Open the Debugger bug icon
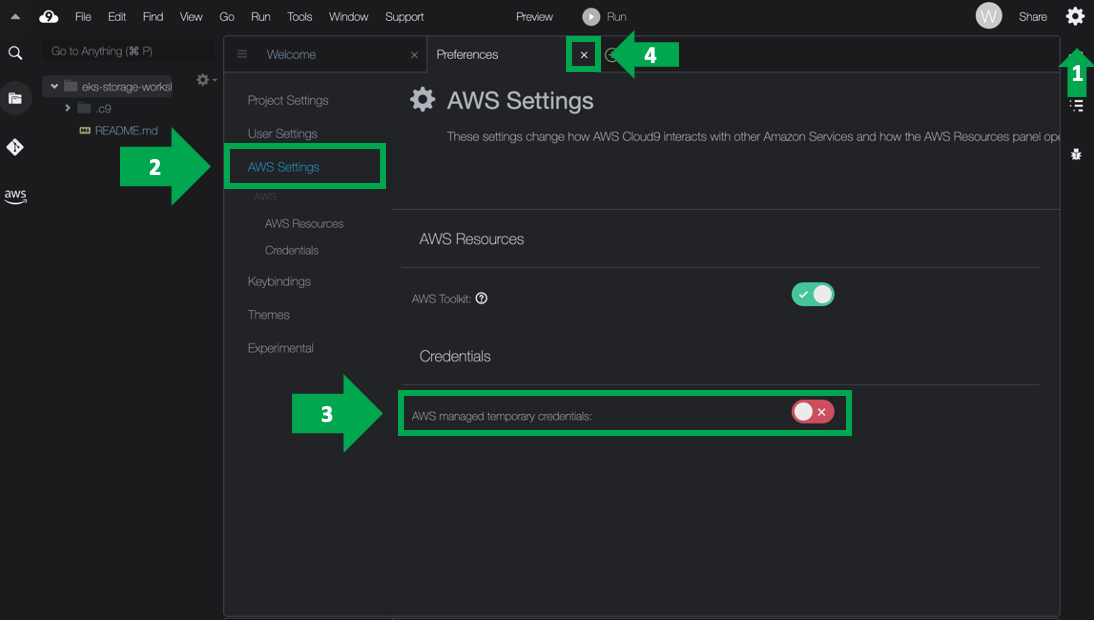The height and width of the screenshot is (621, 1094). 1076,155
